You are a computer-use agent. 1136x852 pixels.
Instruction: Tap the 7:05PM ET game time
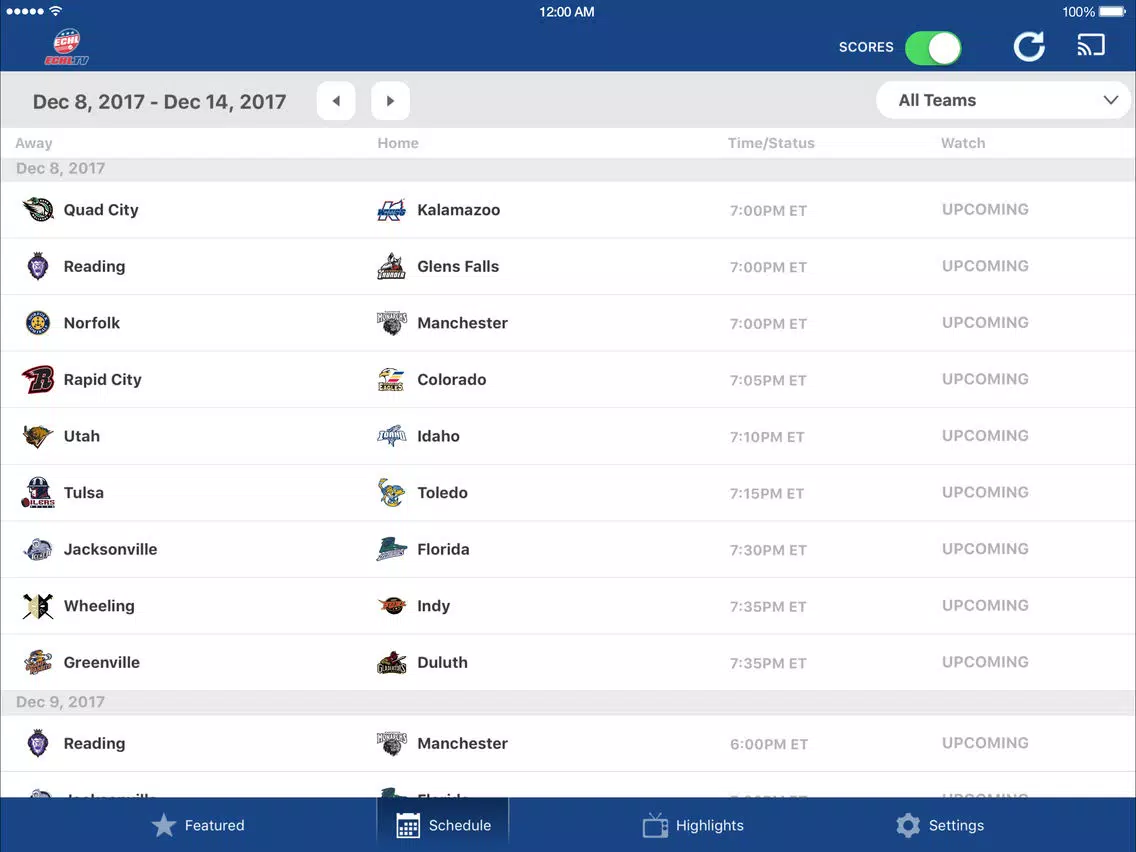(768, 380)
